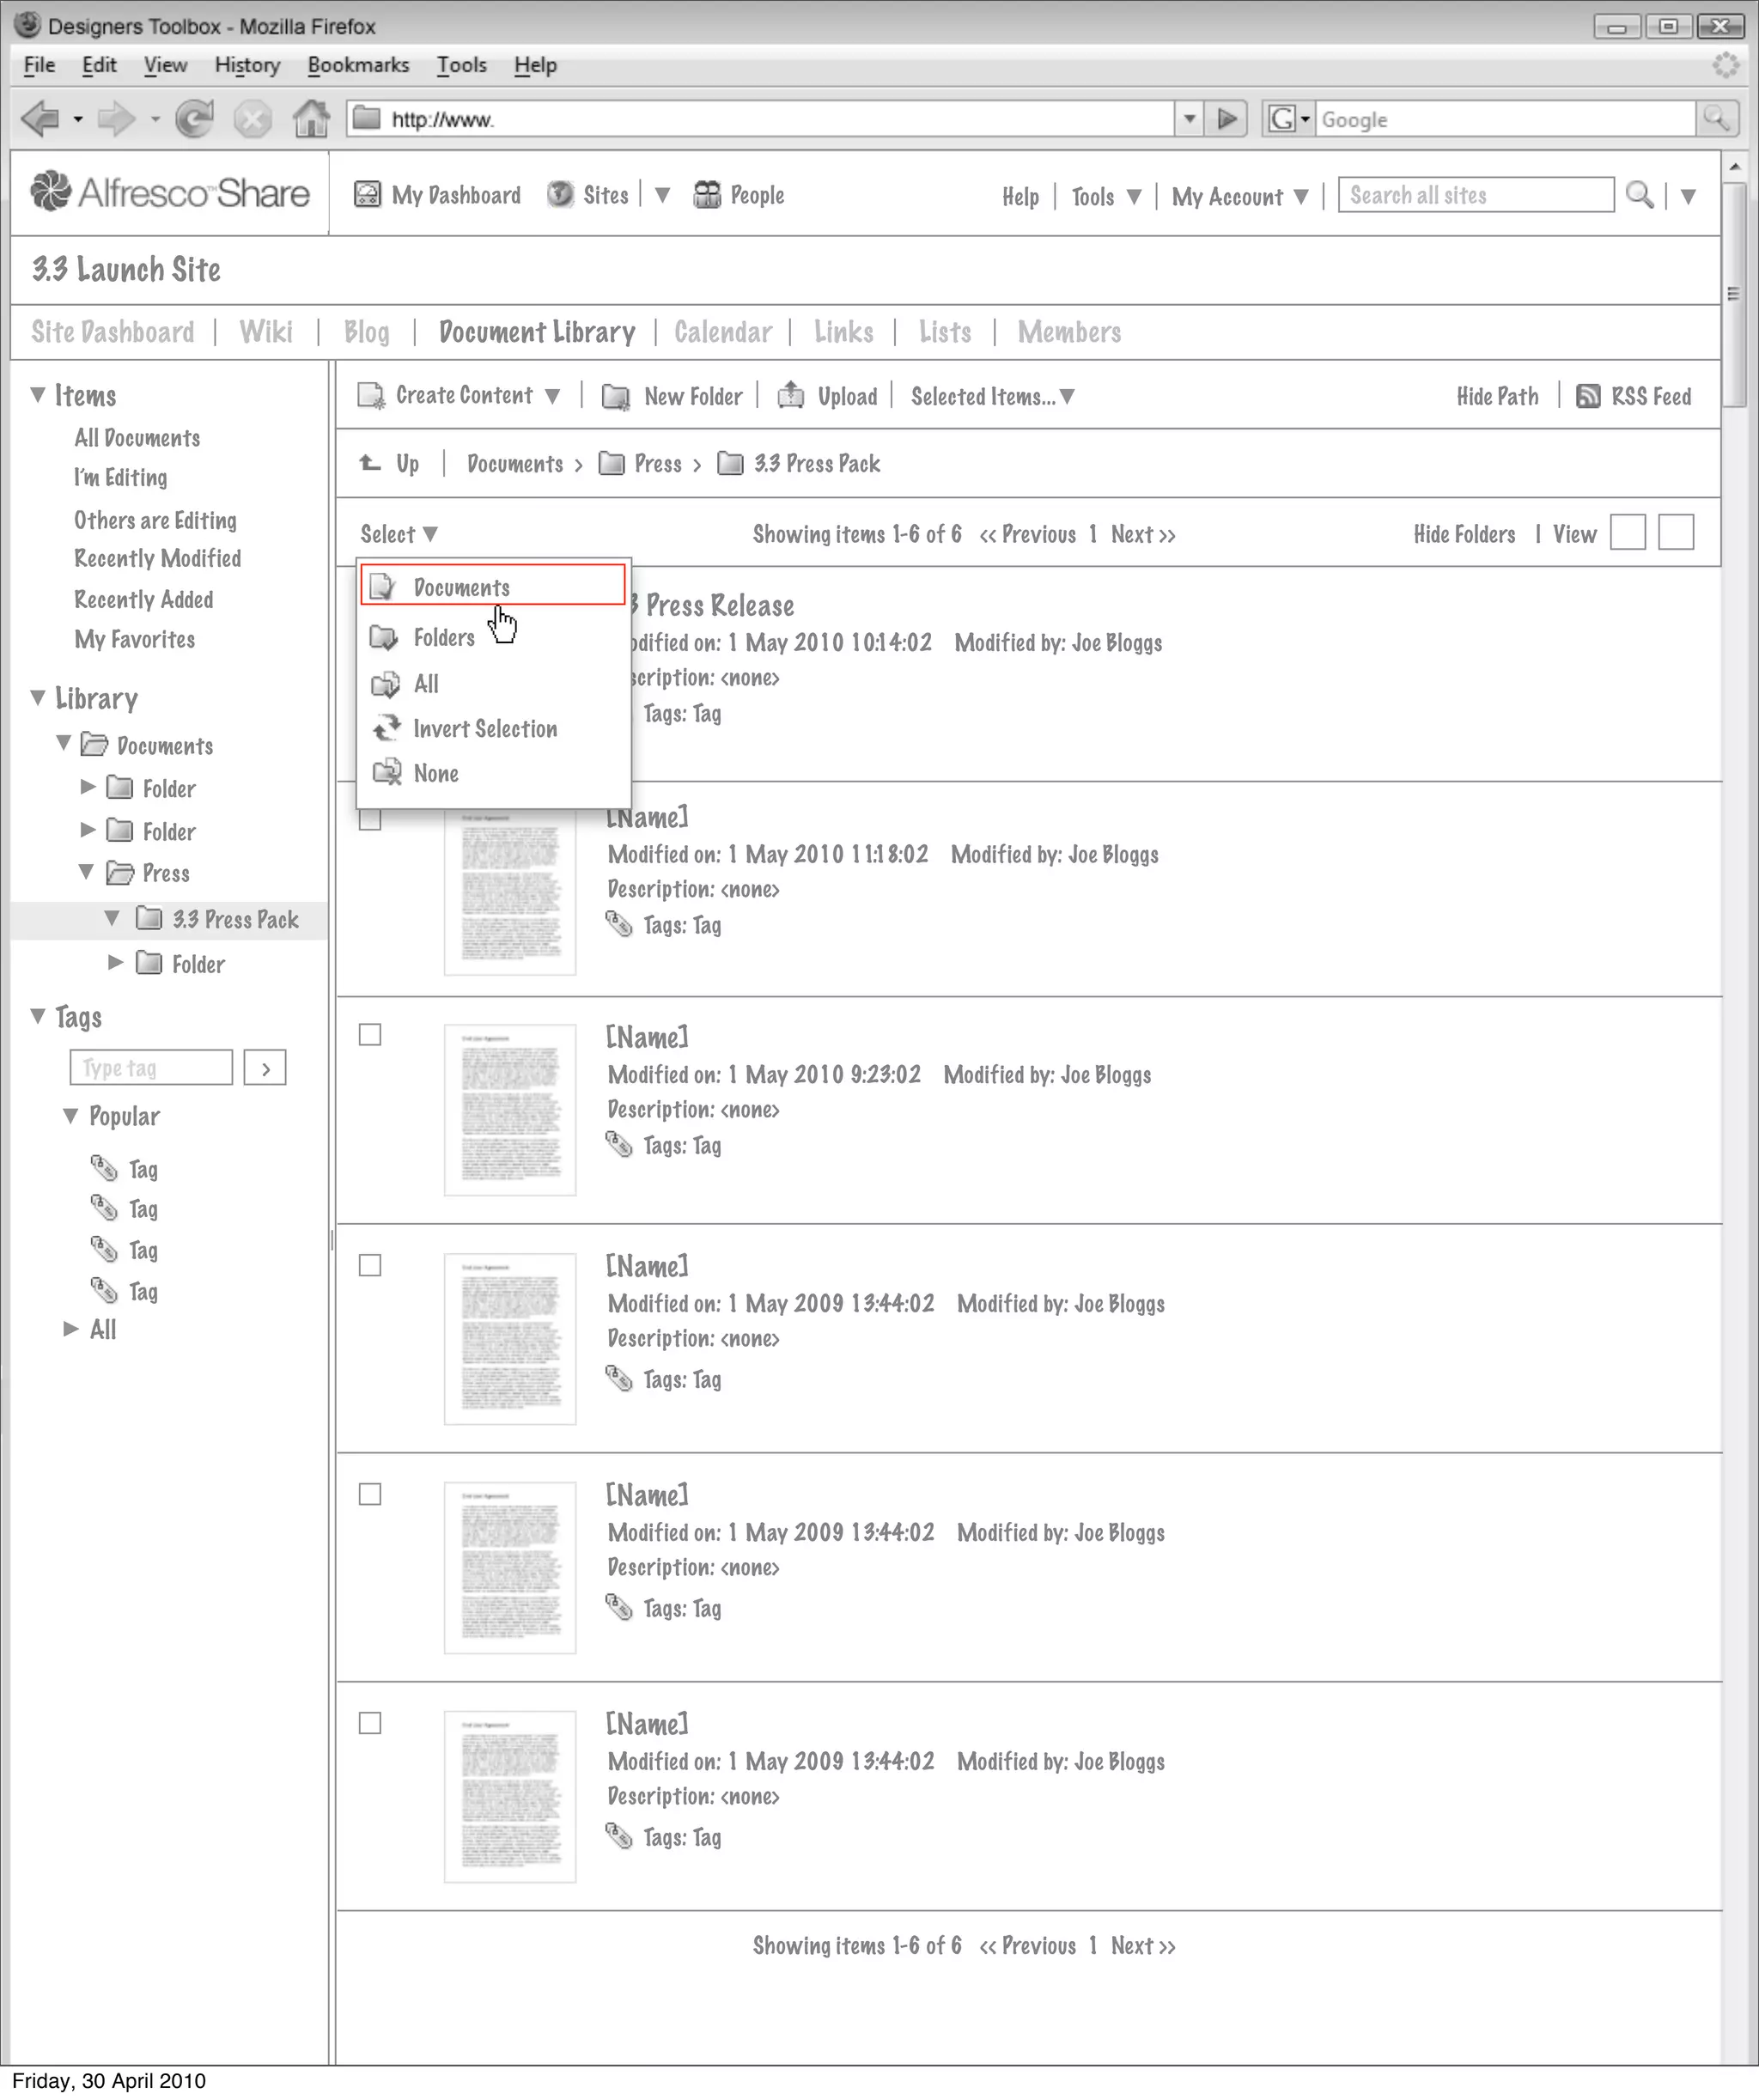Tick checkbox of 9:23:02 modified document
1759x2100 pixels.
[x=370, y=1035]
